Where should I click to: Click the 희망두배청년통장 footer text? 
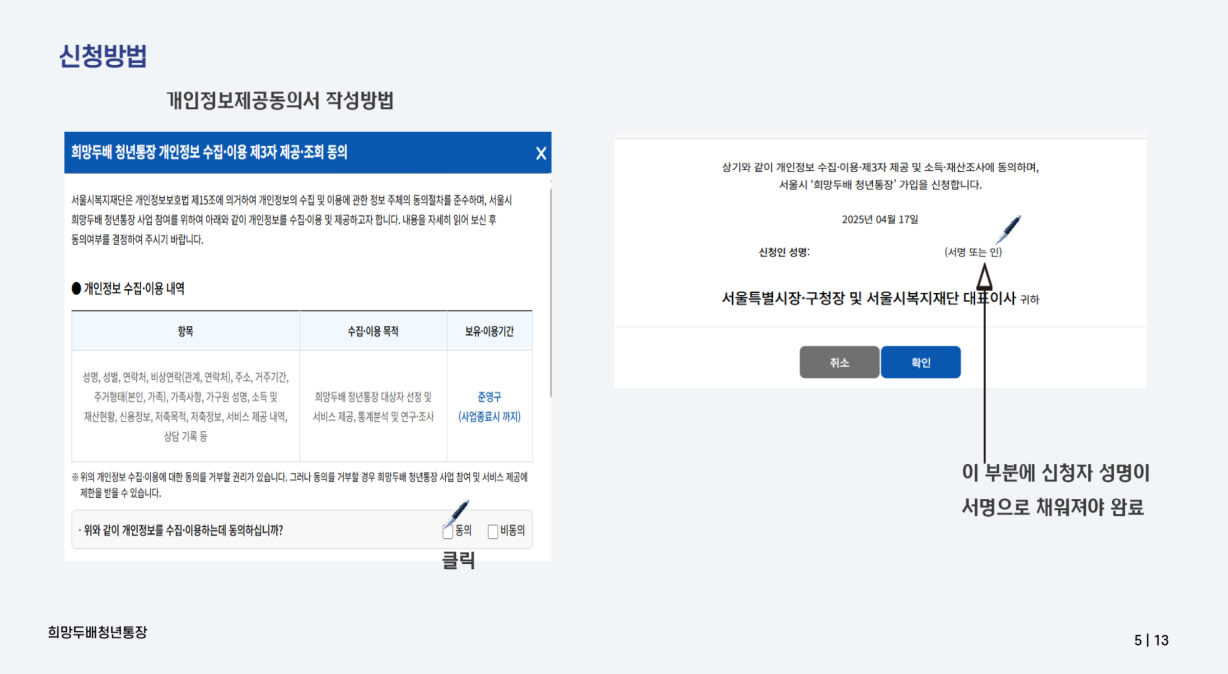(97, 632)
